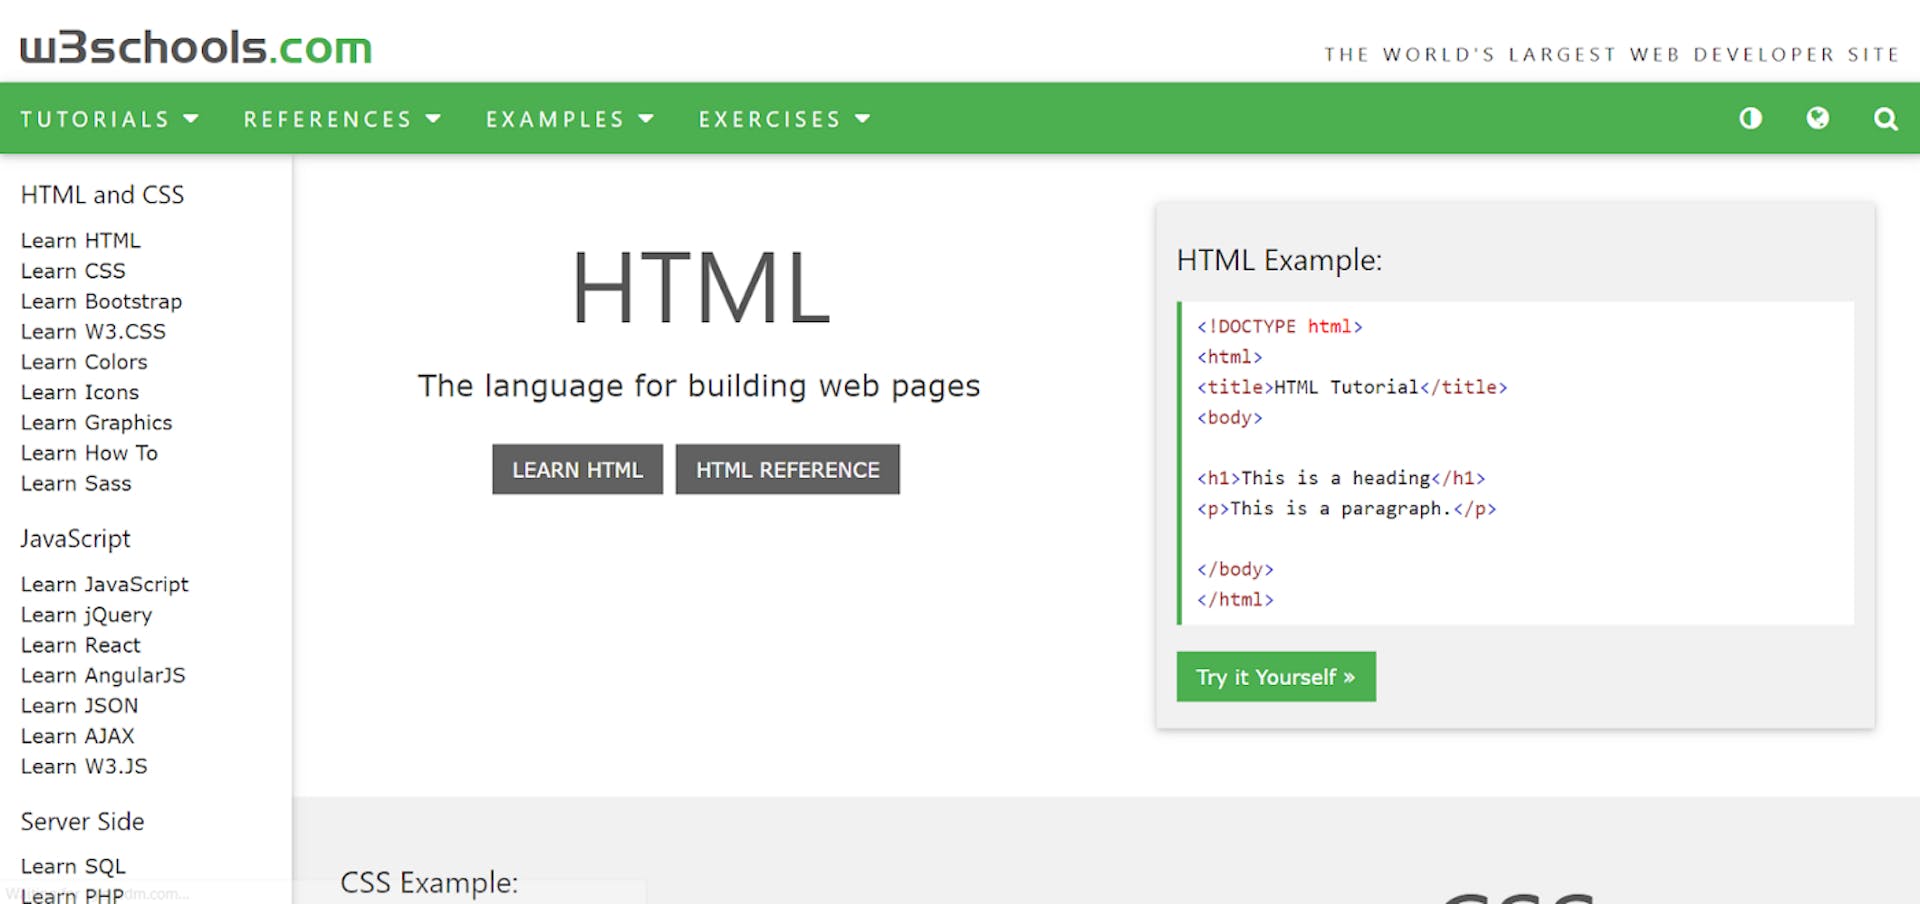Click the HTML REFERENCE button
The height and width of the screenshot is (904, 1920).
point(787,470)
